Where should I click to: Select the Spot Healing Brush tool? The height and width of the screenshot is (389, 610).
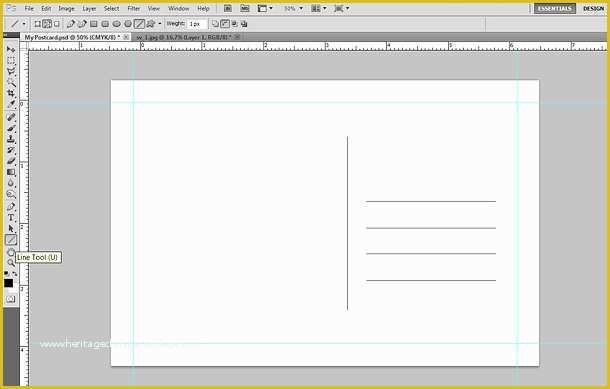(x=11, y=117)
